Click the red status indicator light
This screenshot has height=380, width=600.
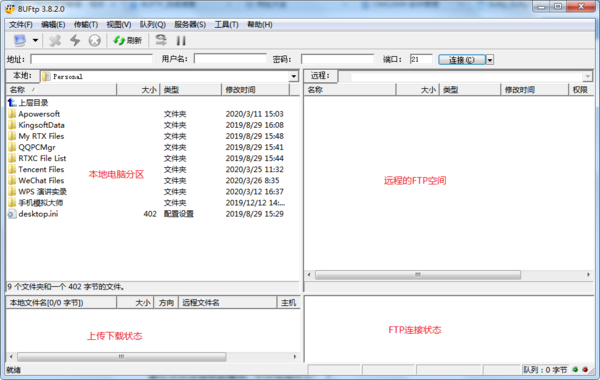pyautogui.click(x=585, y=369)
